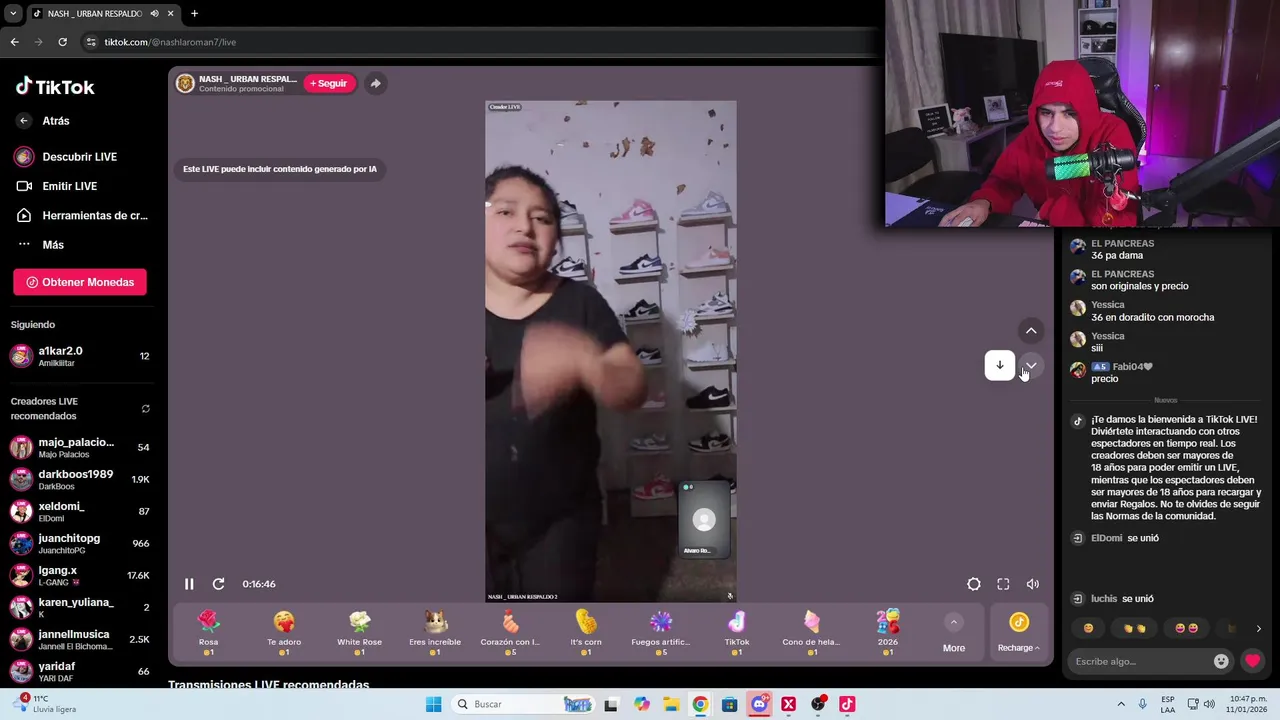Viewport: 1280px width, 720px height.
Task: Send the 2026 gift
Action: coord(888,633)
